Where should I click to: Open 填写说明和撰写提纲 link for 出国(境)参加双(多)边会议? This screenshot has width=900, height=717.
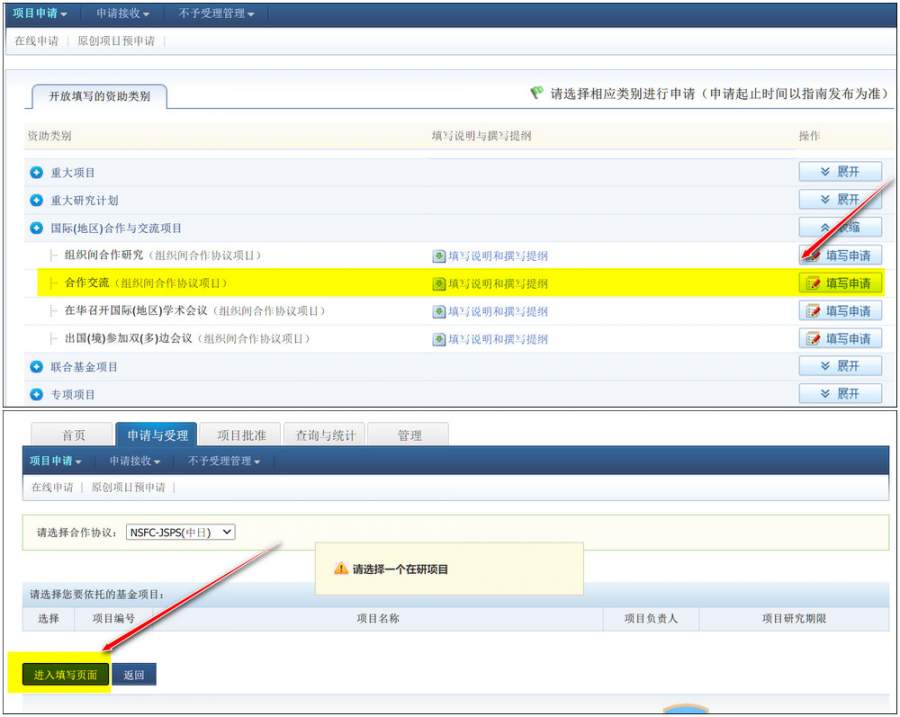click(498, 339)
